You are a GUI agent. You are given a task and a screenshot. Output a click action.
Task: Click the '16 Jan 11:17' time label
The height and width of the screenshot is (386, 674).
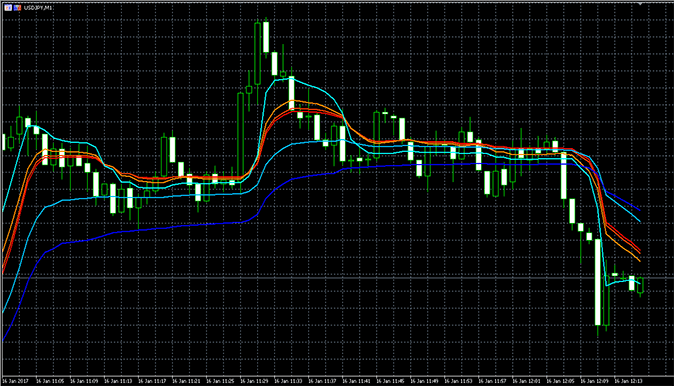pos(152,381)
